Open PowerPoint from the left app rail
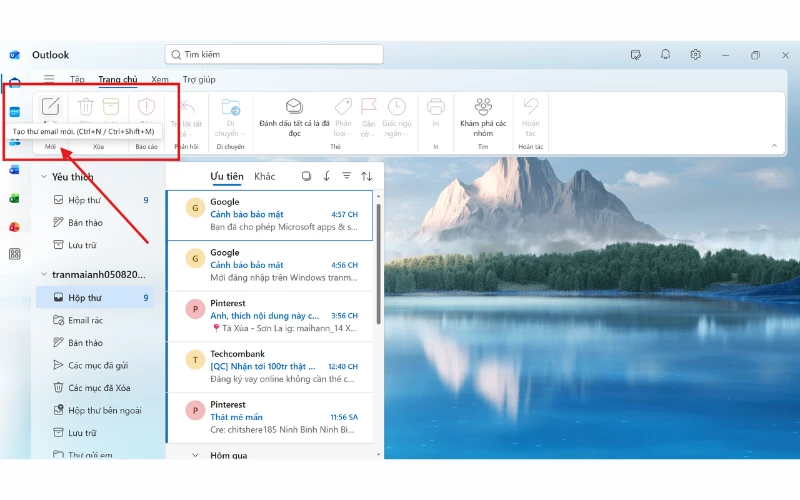This screenshot has height=500, width=800. pos(15,227)
